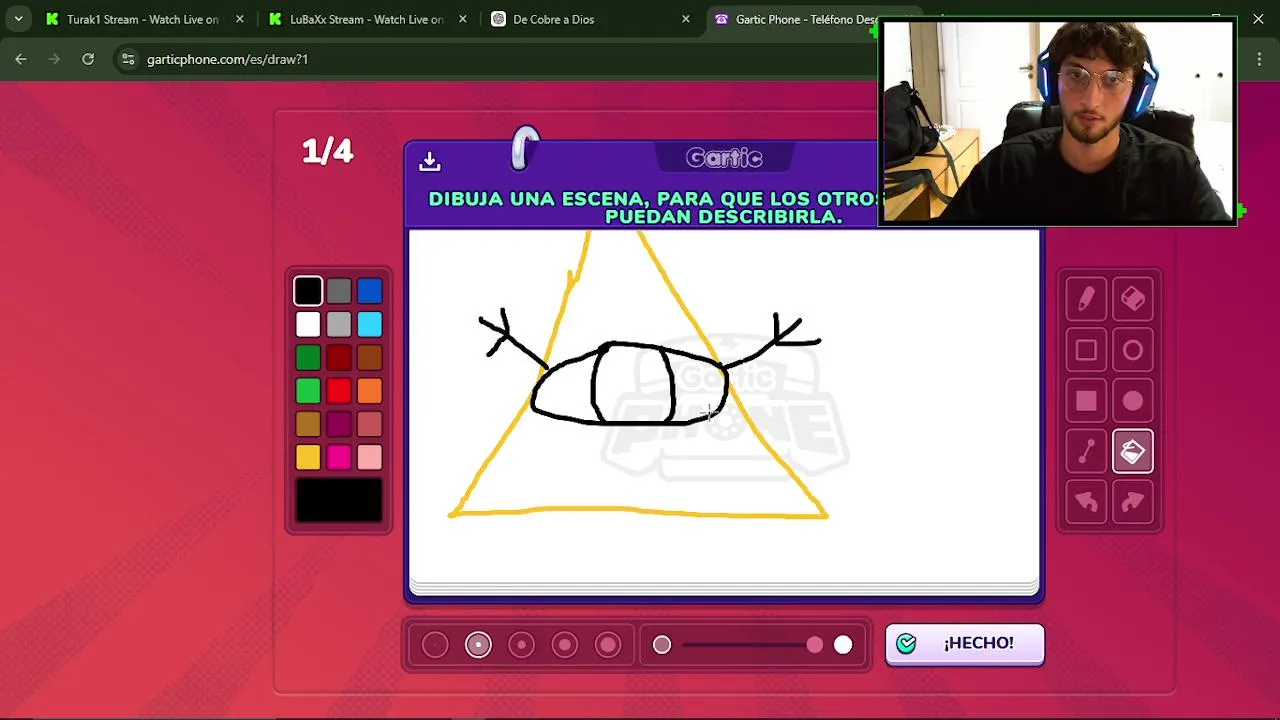This screenshot has height=720, width=1280.
Task: Pick the light pink color swatch
Action: [x=370, y=457]
